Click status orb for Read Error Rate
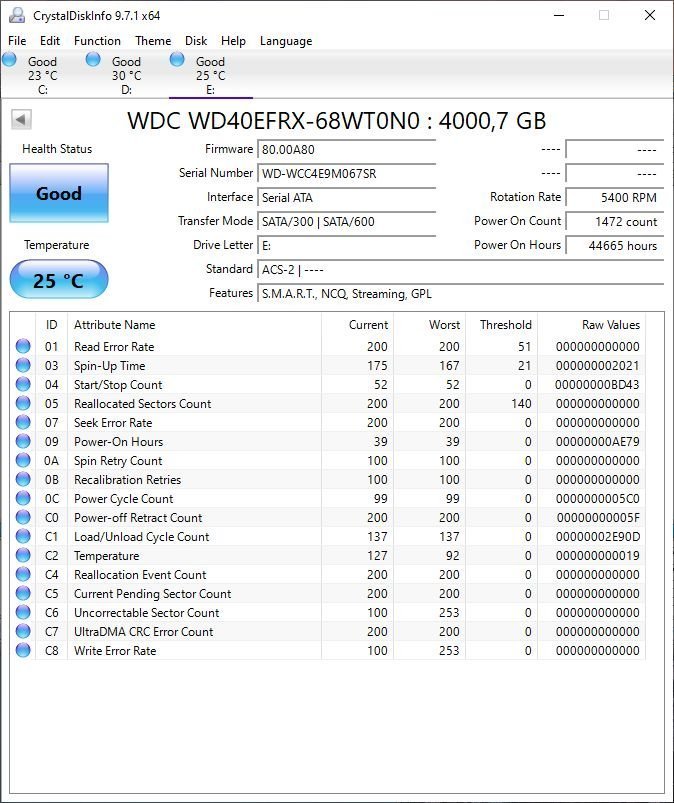674x803 pixels. coord(23,347)
